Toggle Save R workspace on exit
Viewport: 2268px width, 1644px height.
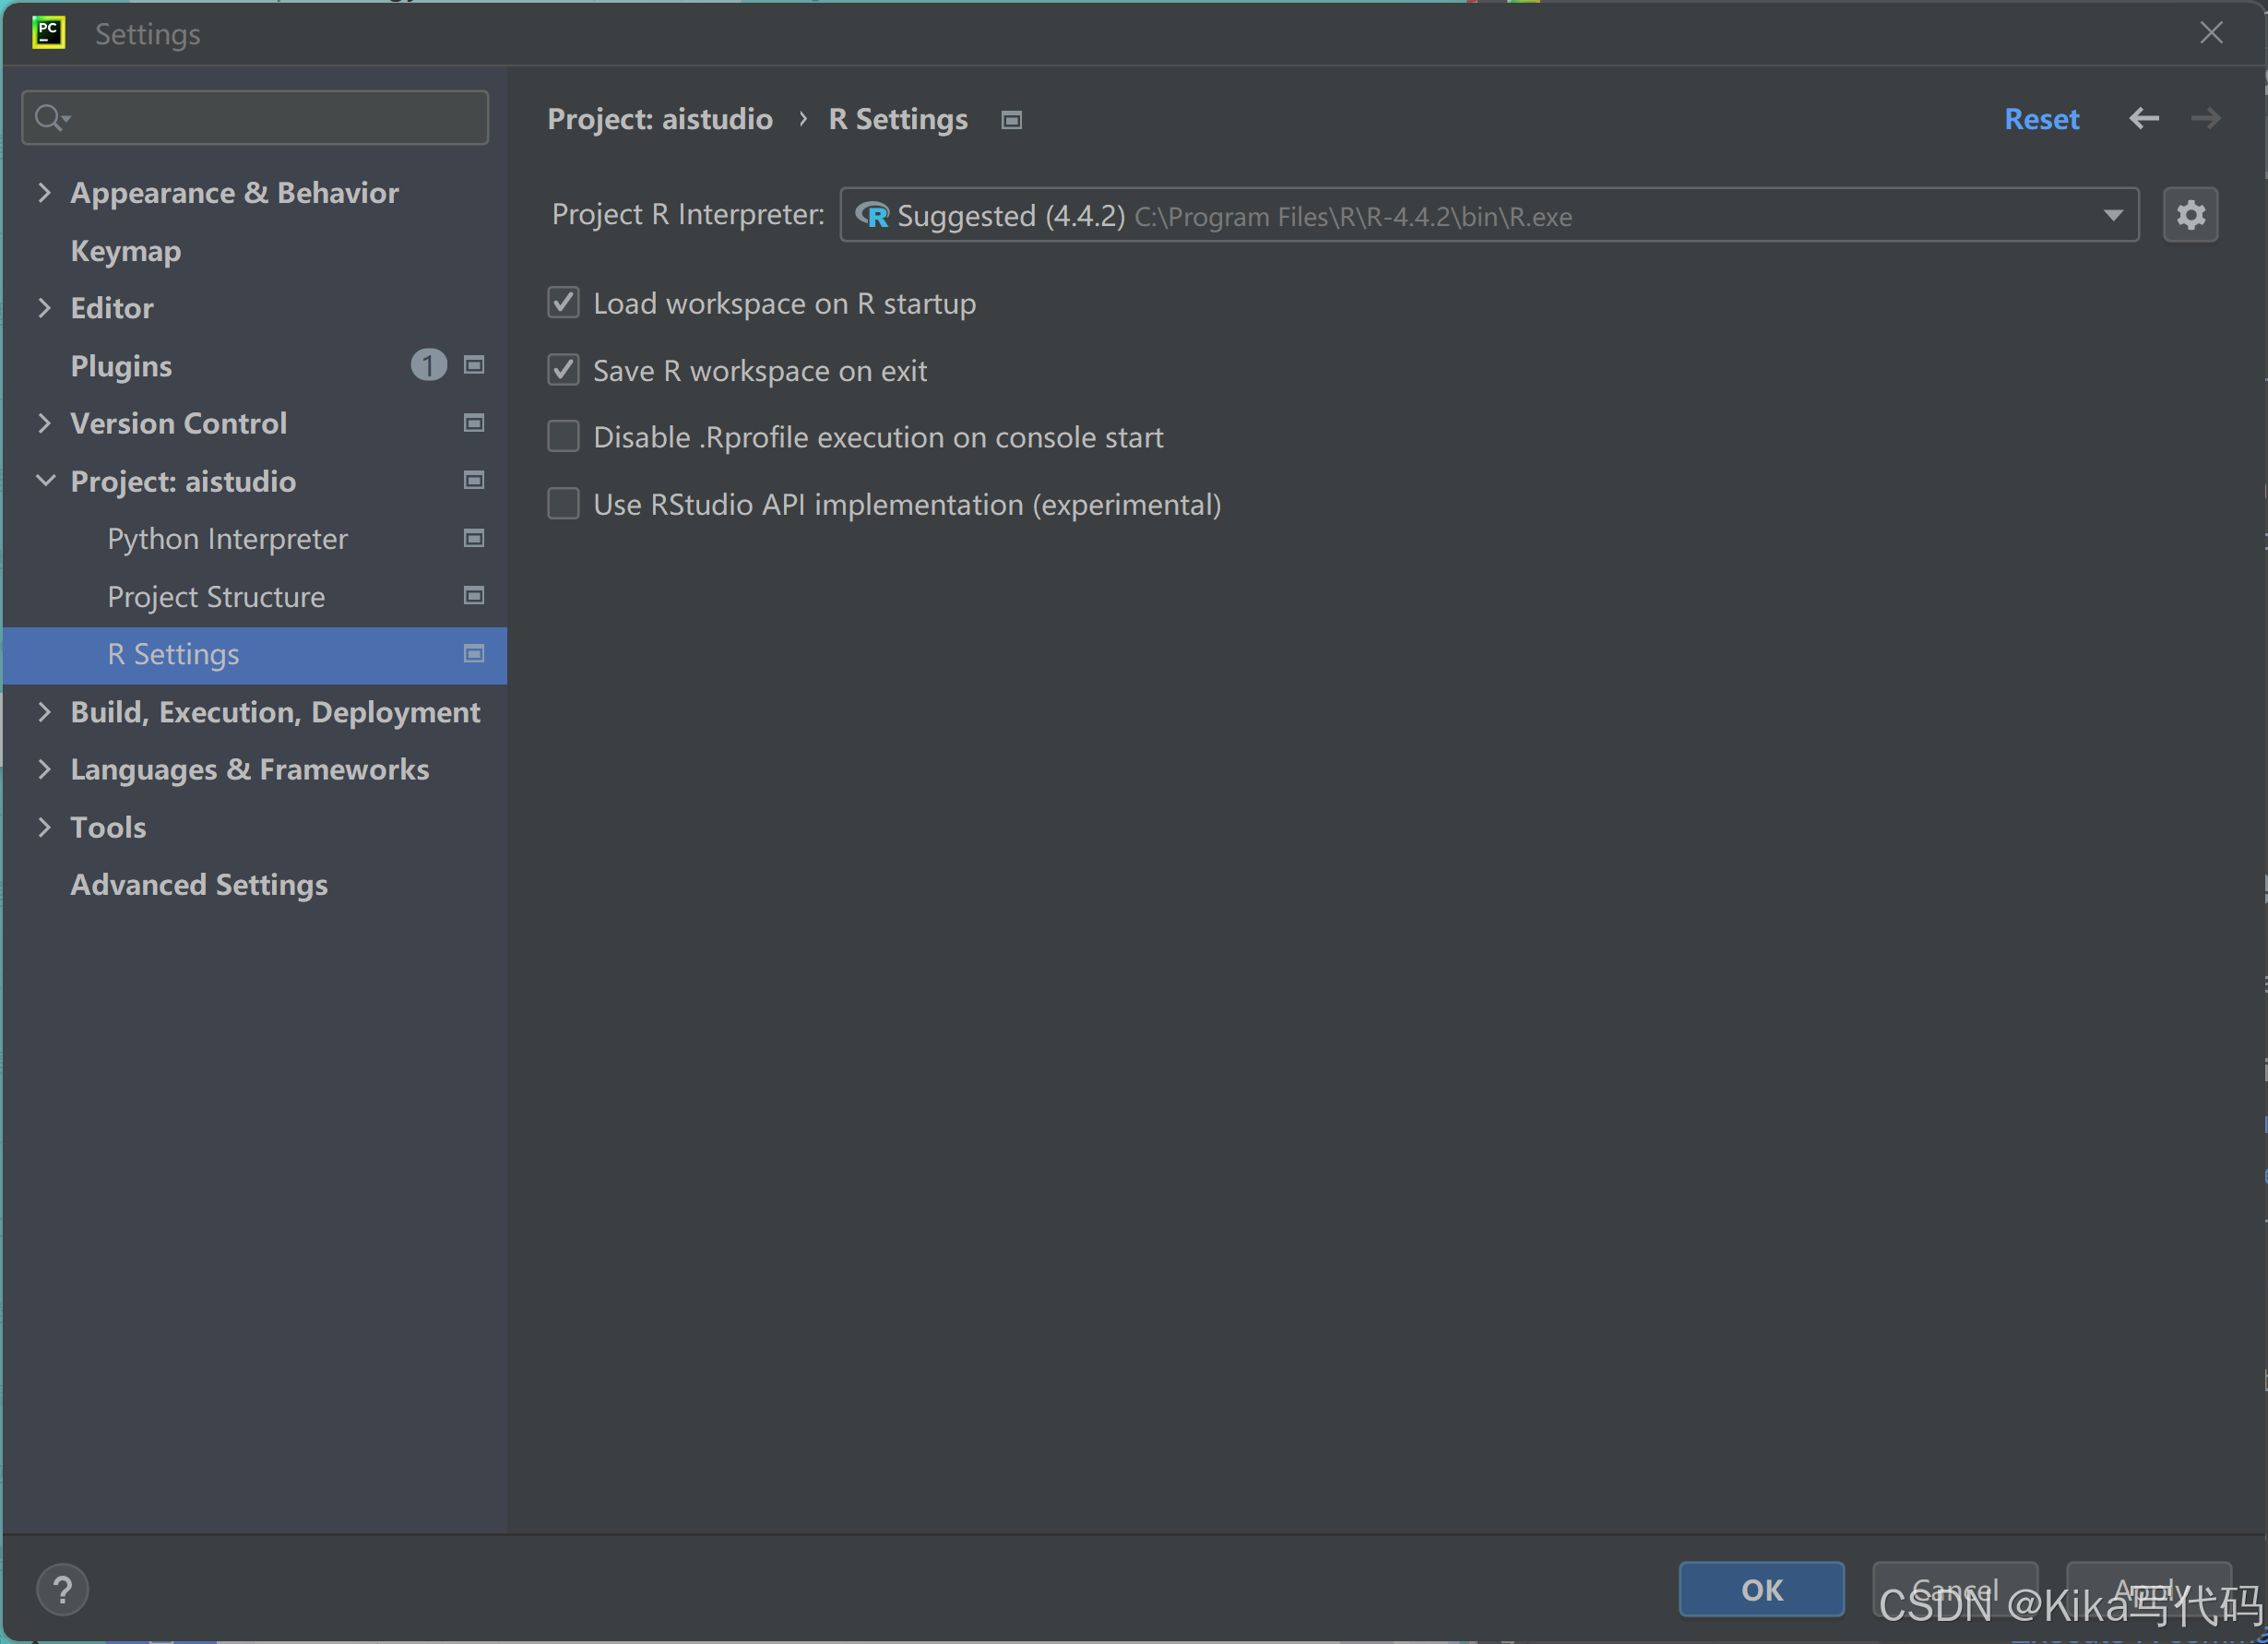[564, 370]
